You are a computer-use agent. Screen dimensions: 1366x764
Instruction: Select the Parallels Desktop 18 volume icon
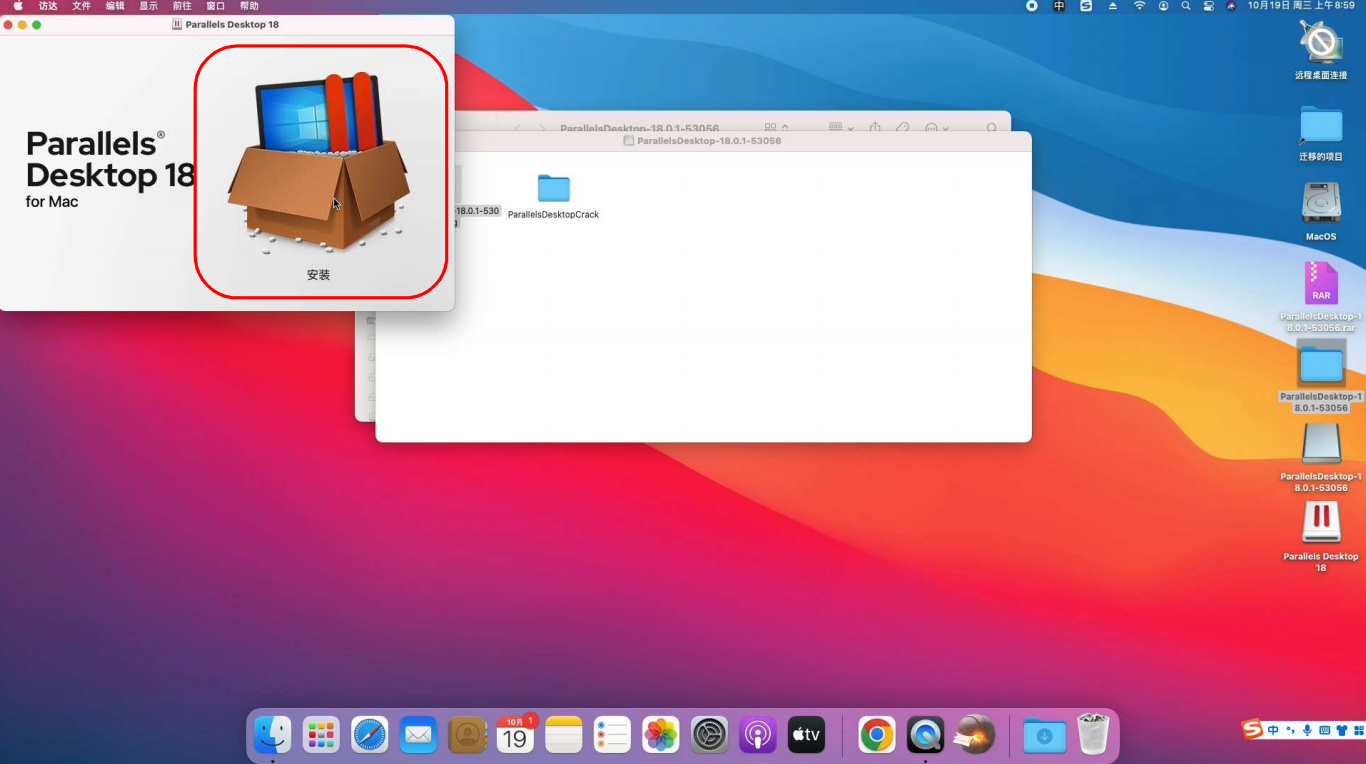click(1321, 523)
